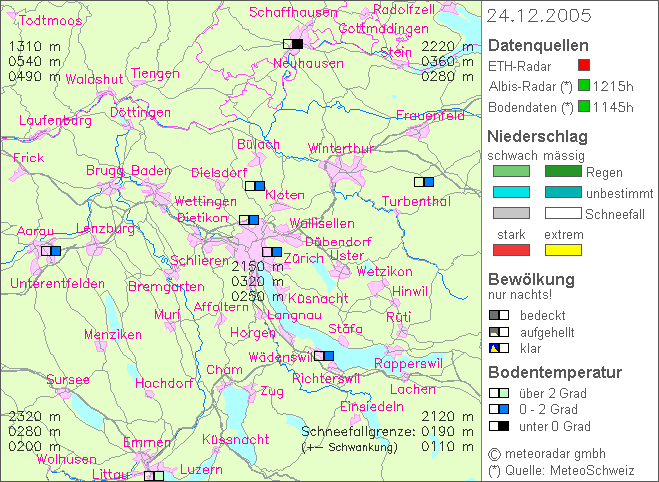
Task: Click the Frauenfeld city label
Action: 430,115
